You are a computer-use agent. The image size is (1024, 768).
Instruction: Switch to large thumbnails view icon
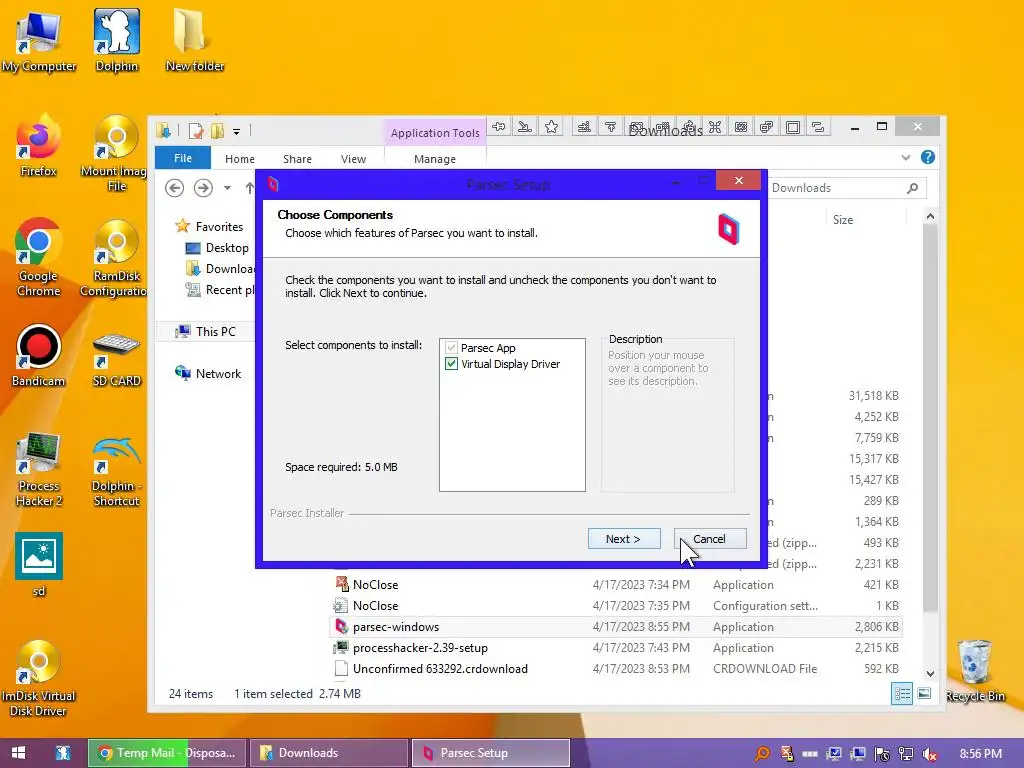(x=924, y=694)
